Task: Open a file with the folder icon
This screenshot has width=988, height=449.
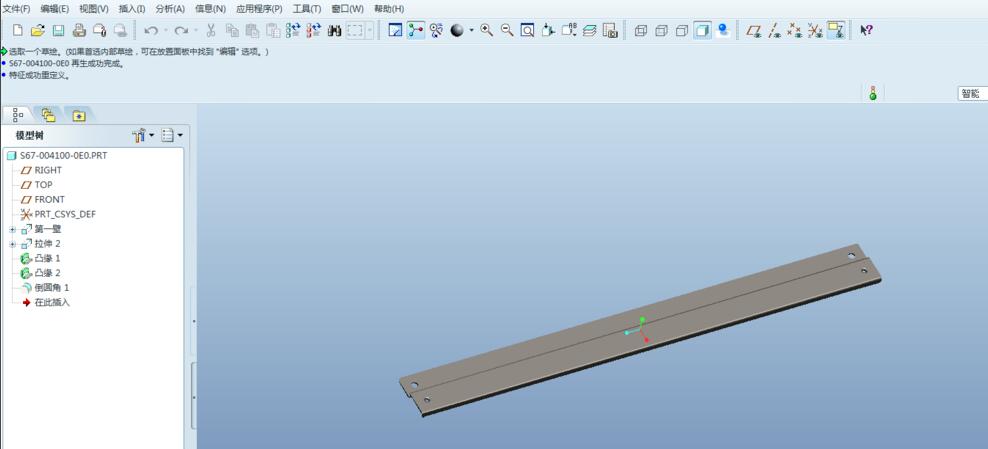Action: tap(38, 30)
